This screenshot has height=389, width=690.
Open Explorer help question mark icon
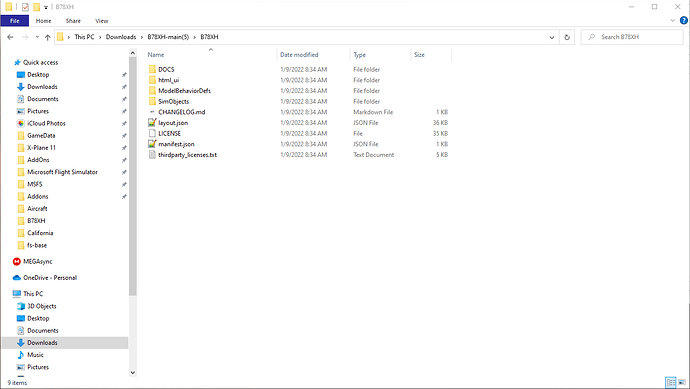pos(684,21)
